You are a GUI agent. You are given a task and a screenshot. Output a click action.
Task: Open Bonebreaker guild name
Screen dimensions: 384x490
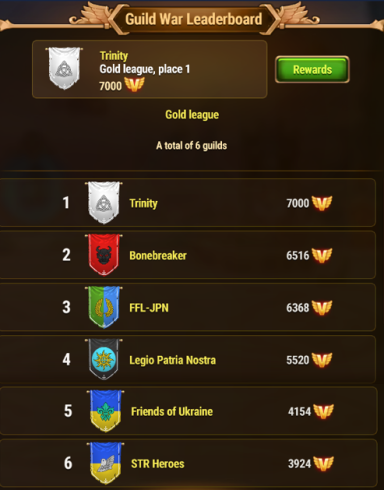click(158, 256)
